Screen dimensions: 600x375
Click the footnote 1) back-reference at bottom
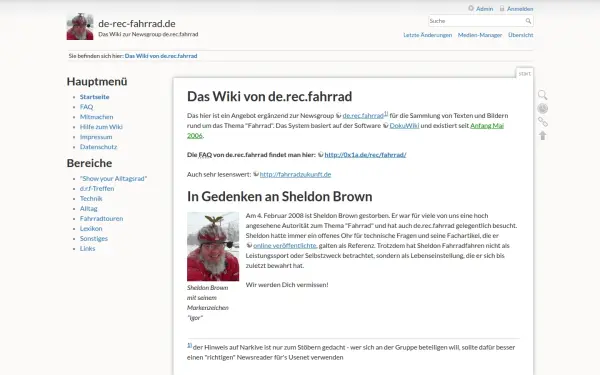coord(189,345)
